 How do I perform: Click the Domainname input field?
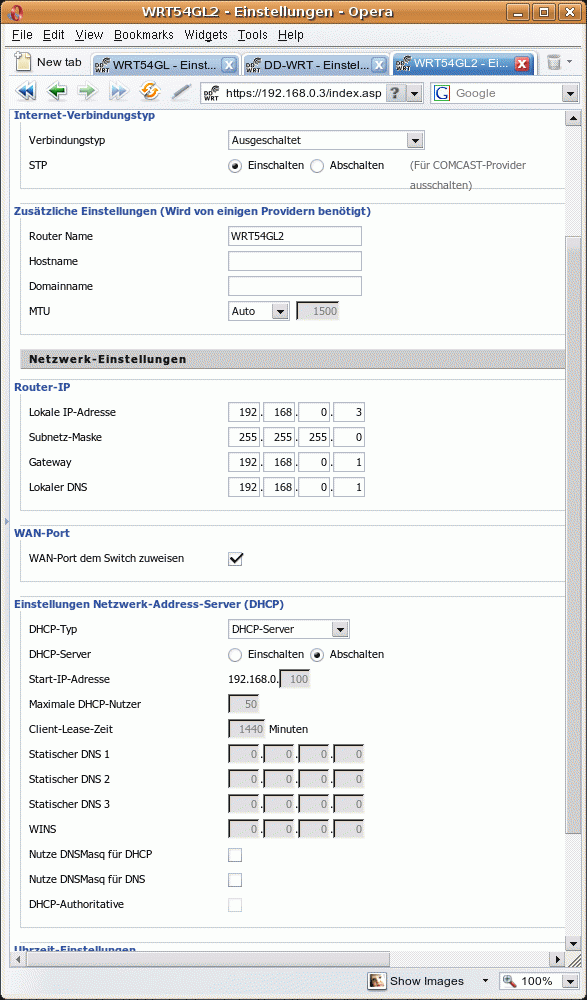(295, 286)
